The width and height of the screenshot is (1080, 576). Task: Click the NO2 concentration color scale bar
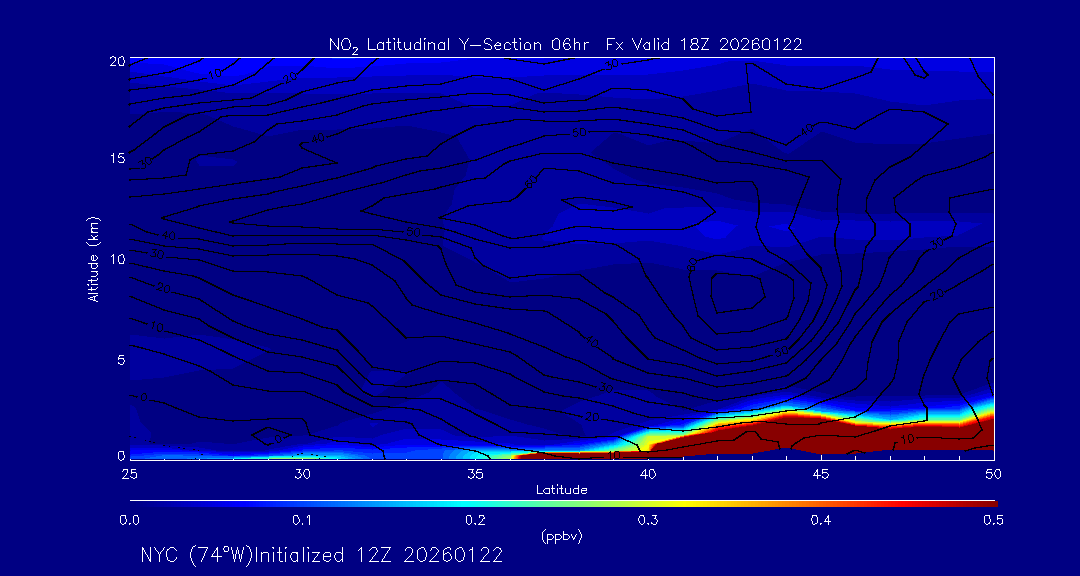point(563,504)
